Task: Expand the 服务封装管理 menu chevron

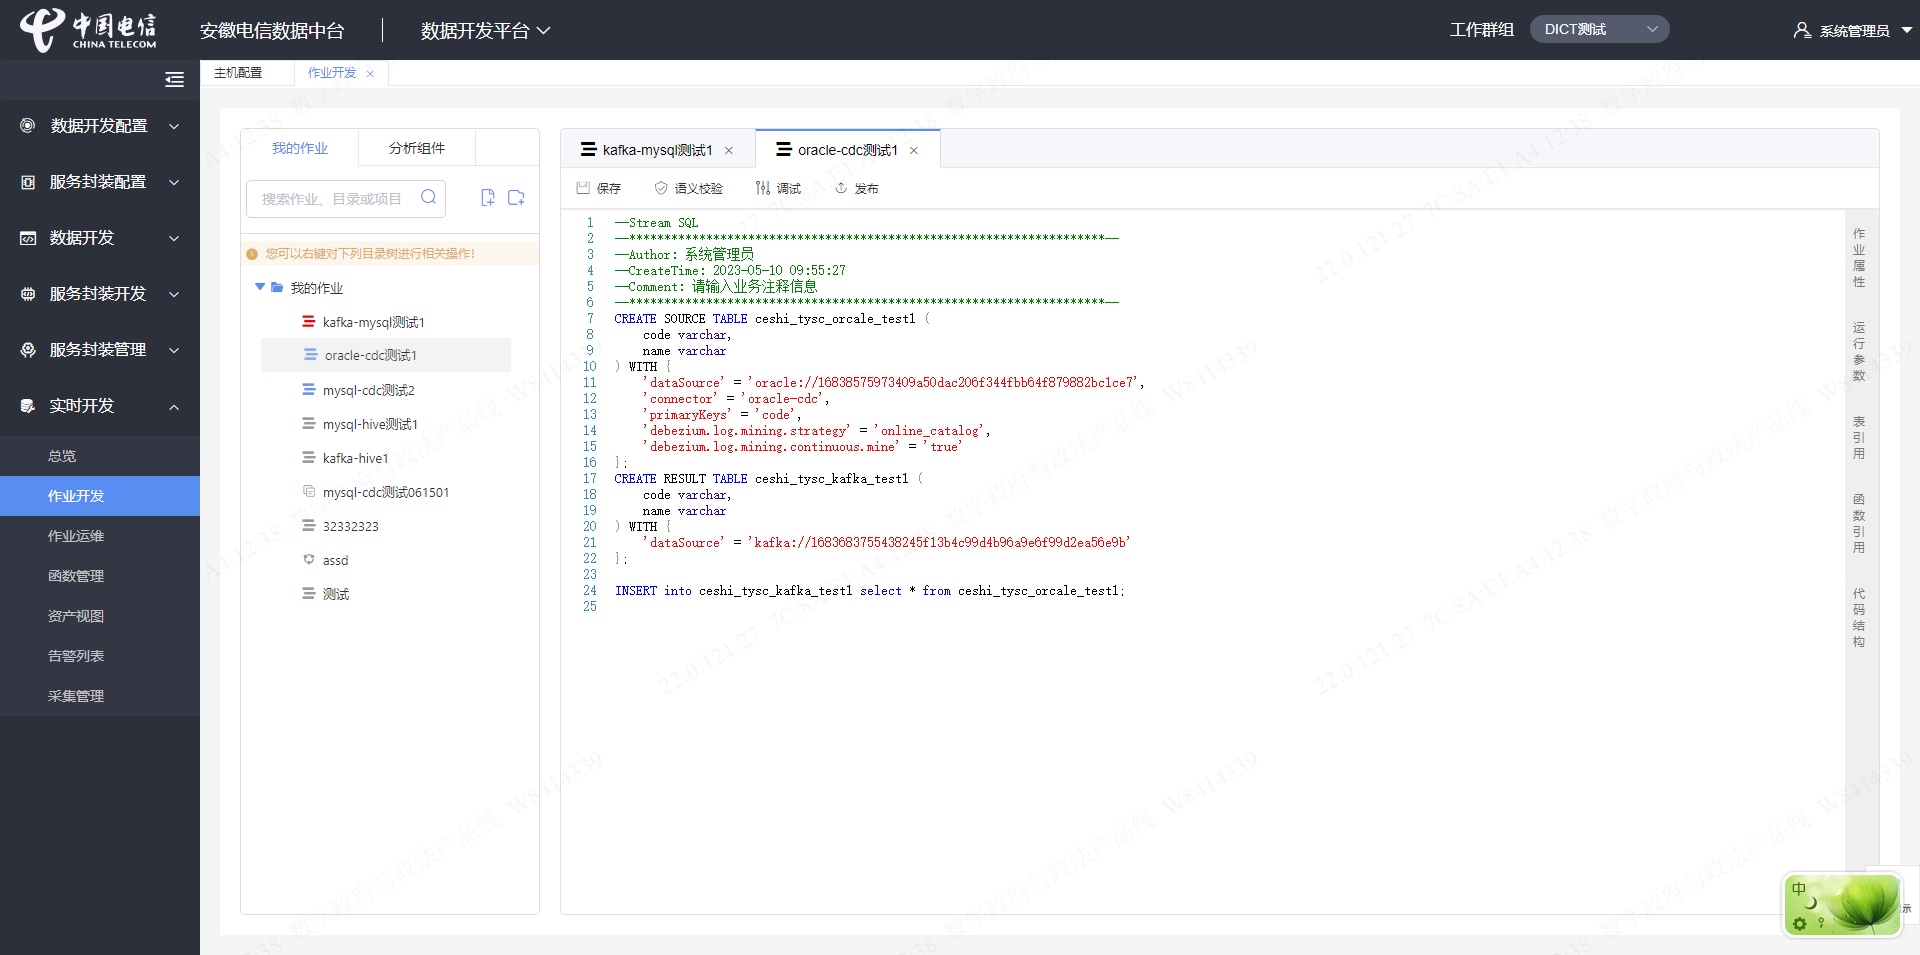Action: click(174, 350)
